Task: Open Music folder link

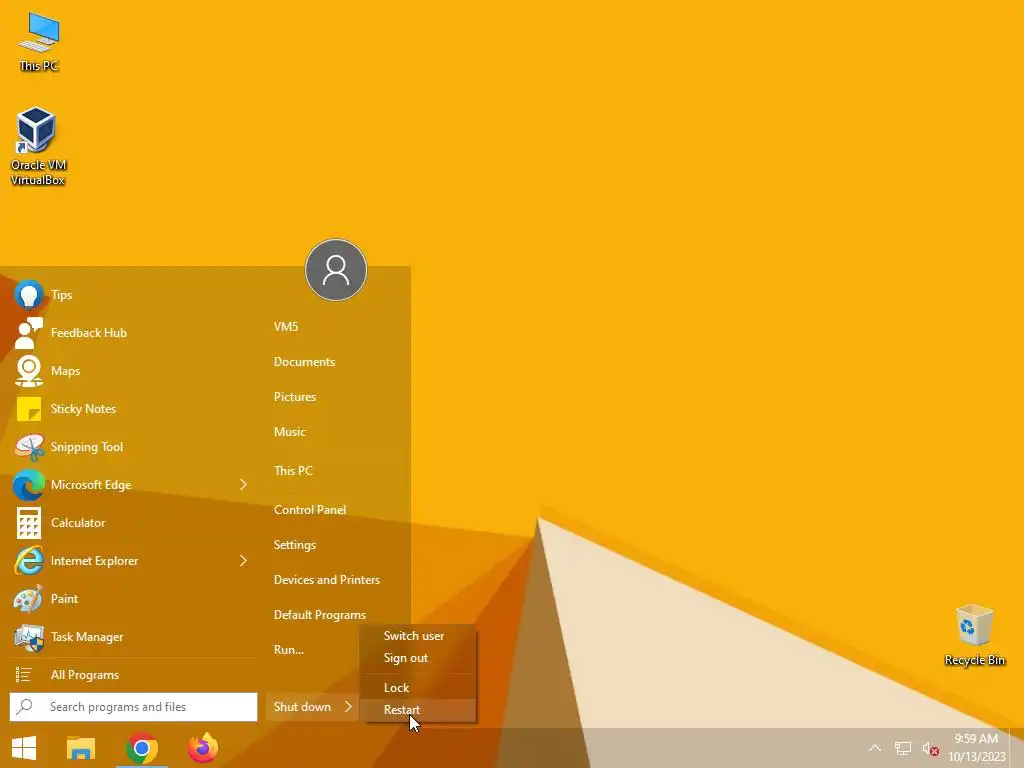Action: pyautogui.click(x=290, y=432)
